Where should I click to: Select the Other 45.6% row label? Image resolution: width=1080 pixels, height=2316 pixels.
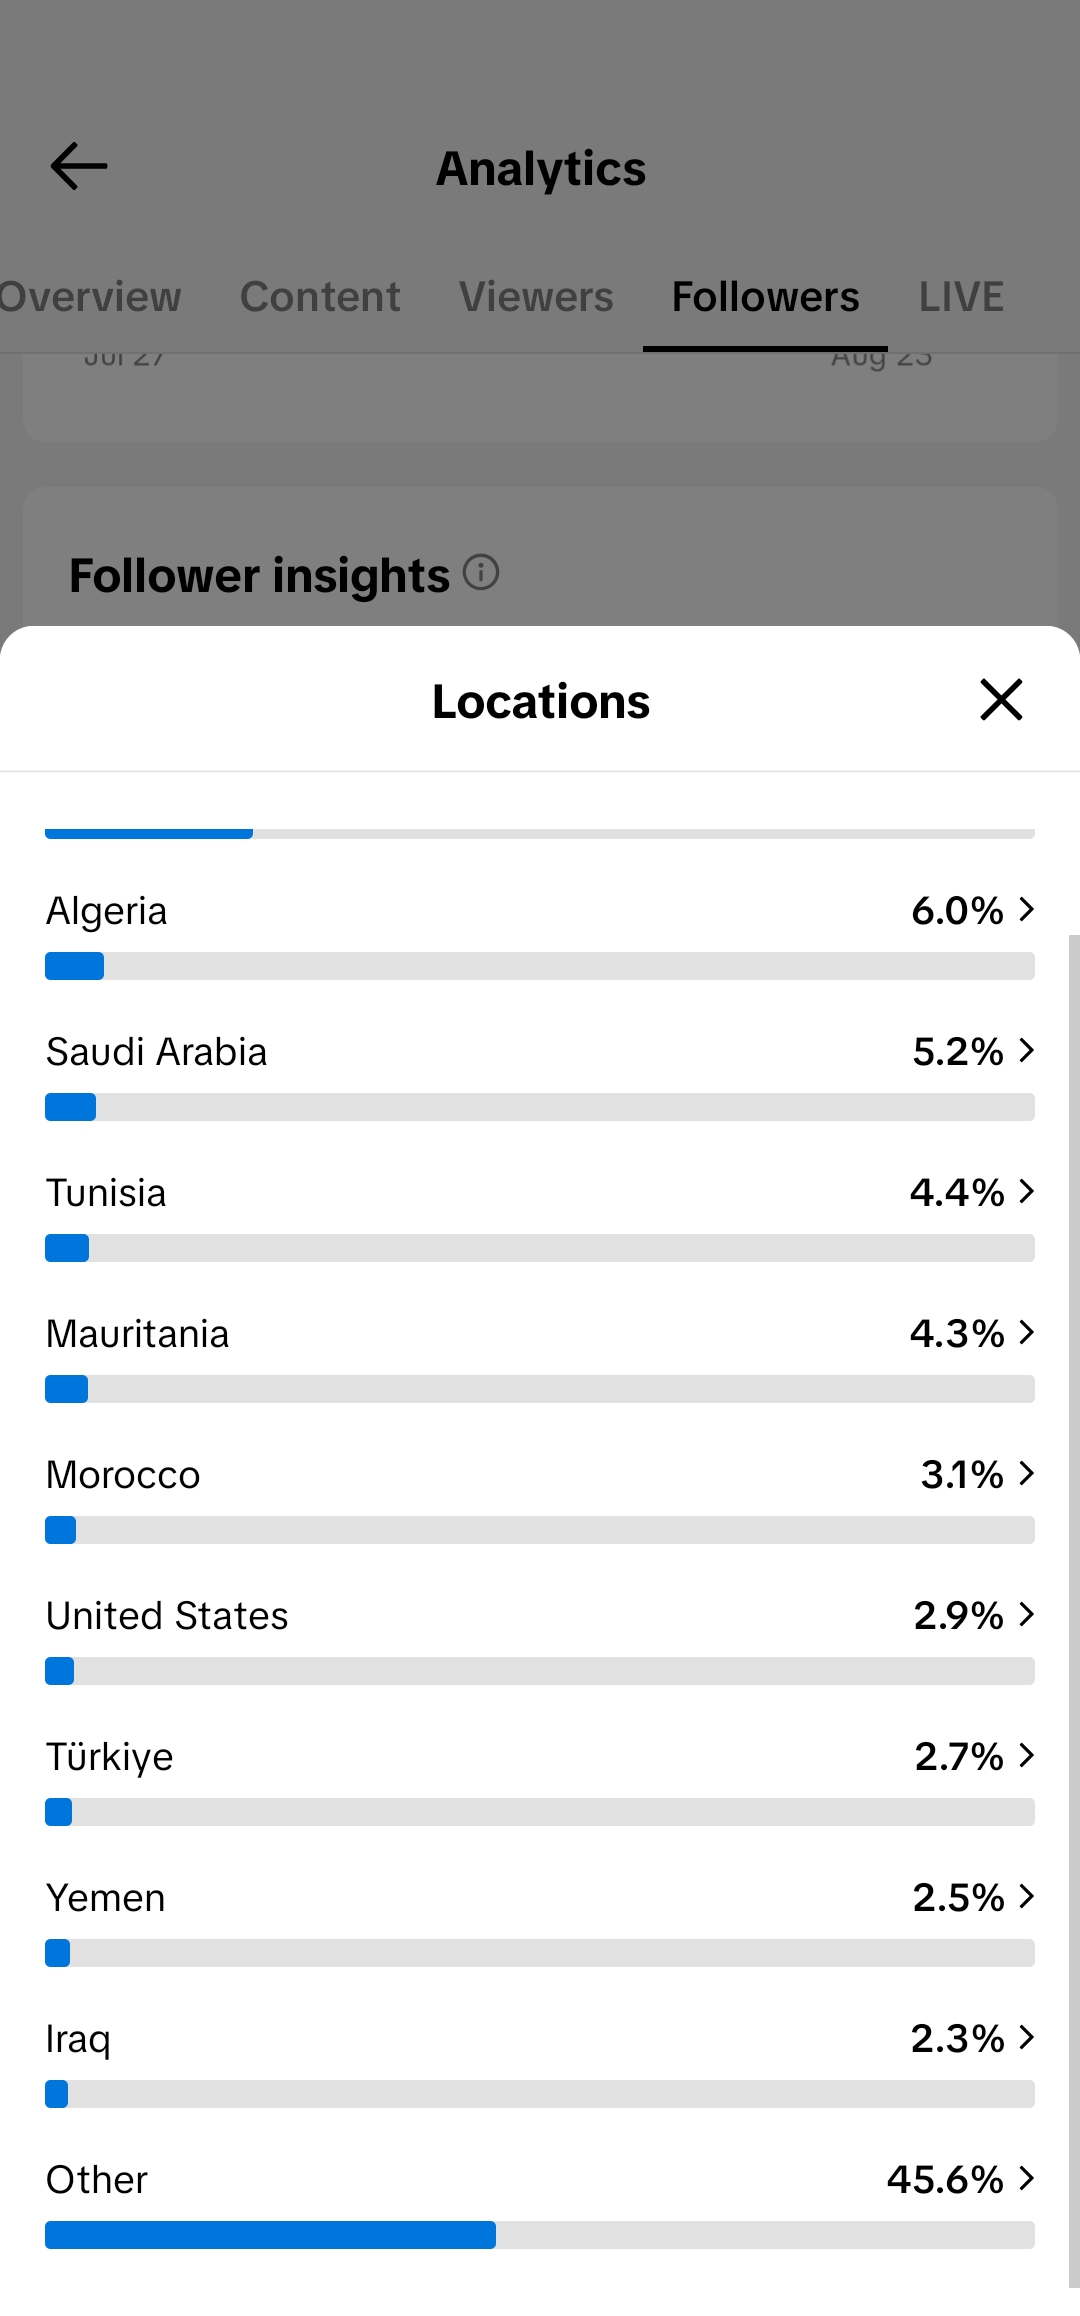click(x=97, y=2179)
